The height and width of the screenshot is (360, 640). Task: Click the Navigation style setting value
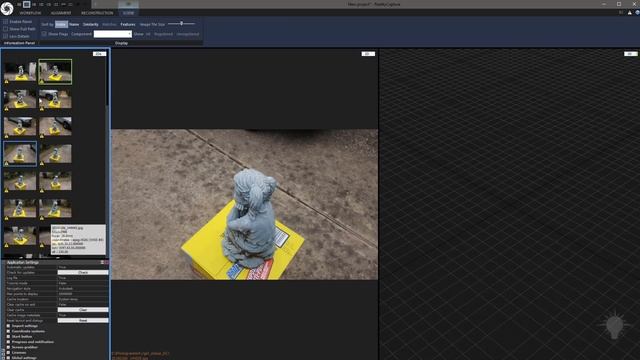point(83,289)
